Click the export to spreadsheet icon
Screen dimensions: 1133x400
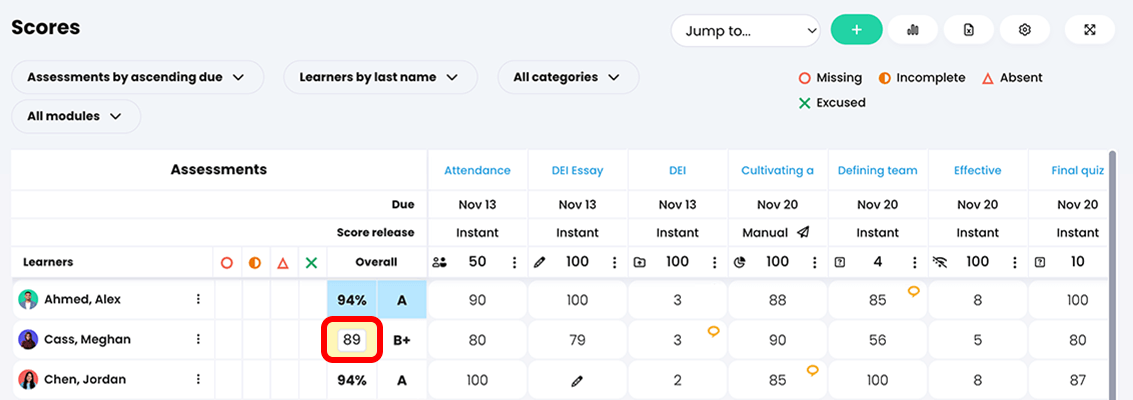click(968, 30)
